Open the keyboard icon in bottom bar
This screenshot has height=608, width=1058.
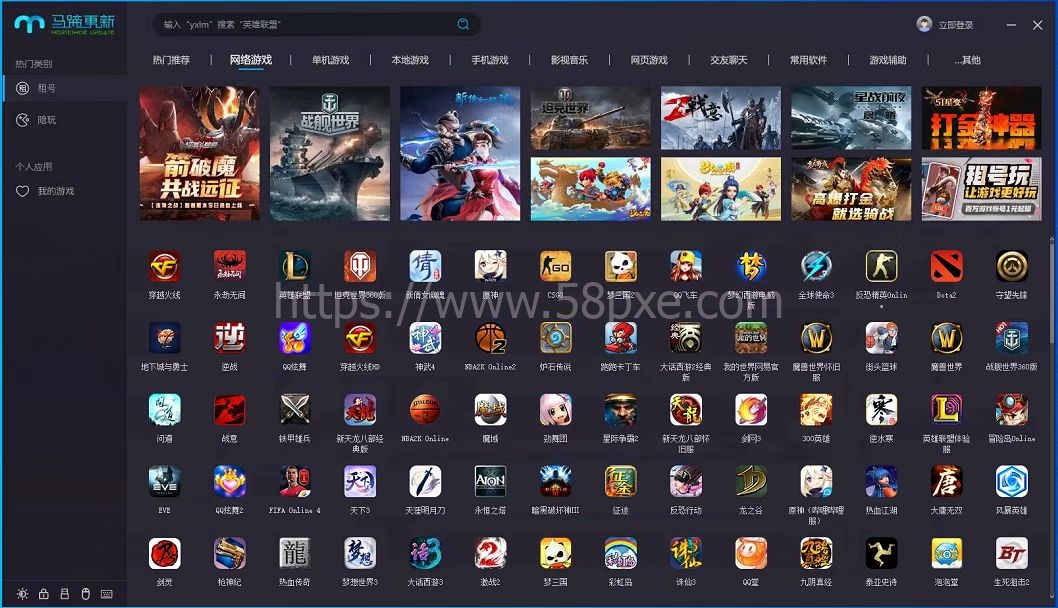(107, 594)
